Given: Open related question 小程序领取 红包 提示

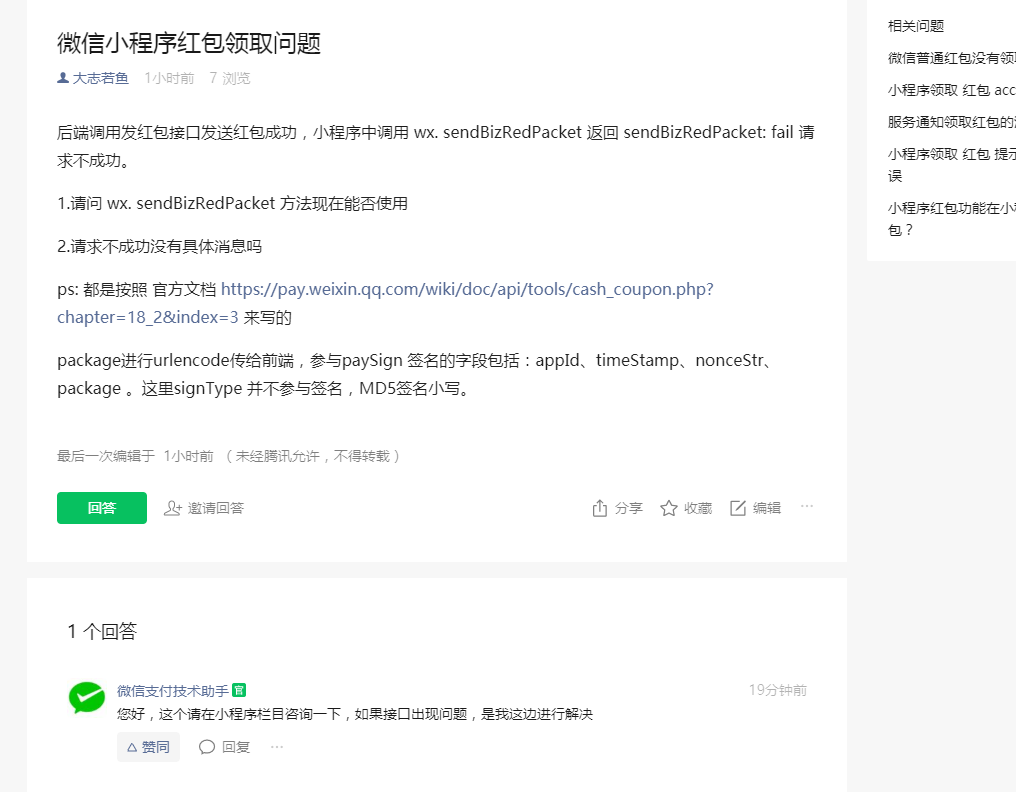Looking at the screenshot, I should (951, 165).
